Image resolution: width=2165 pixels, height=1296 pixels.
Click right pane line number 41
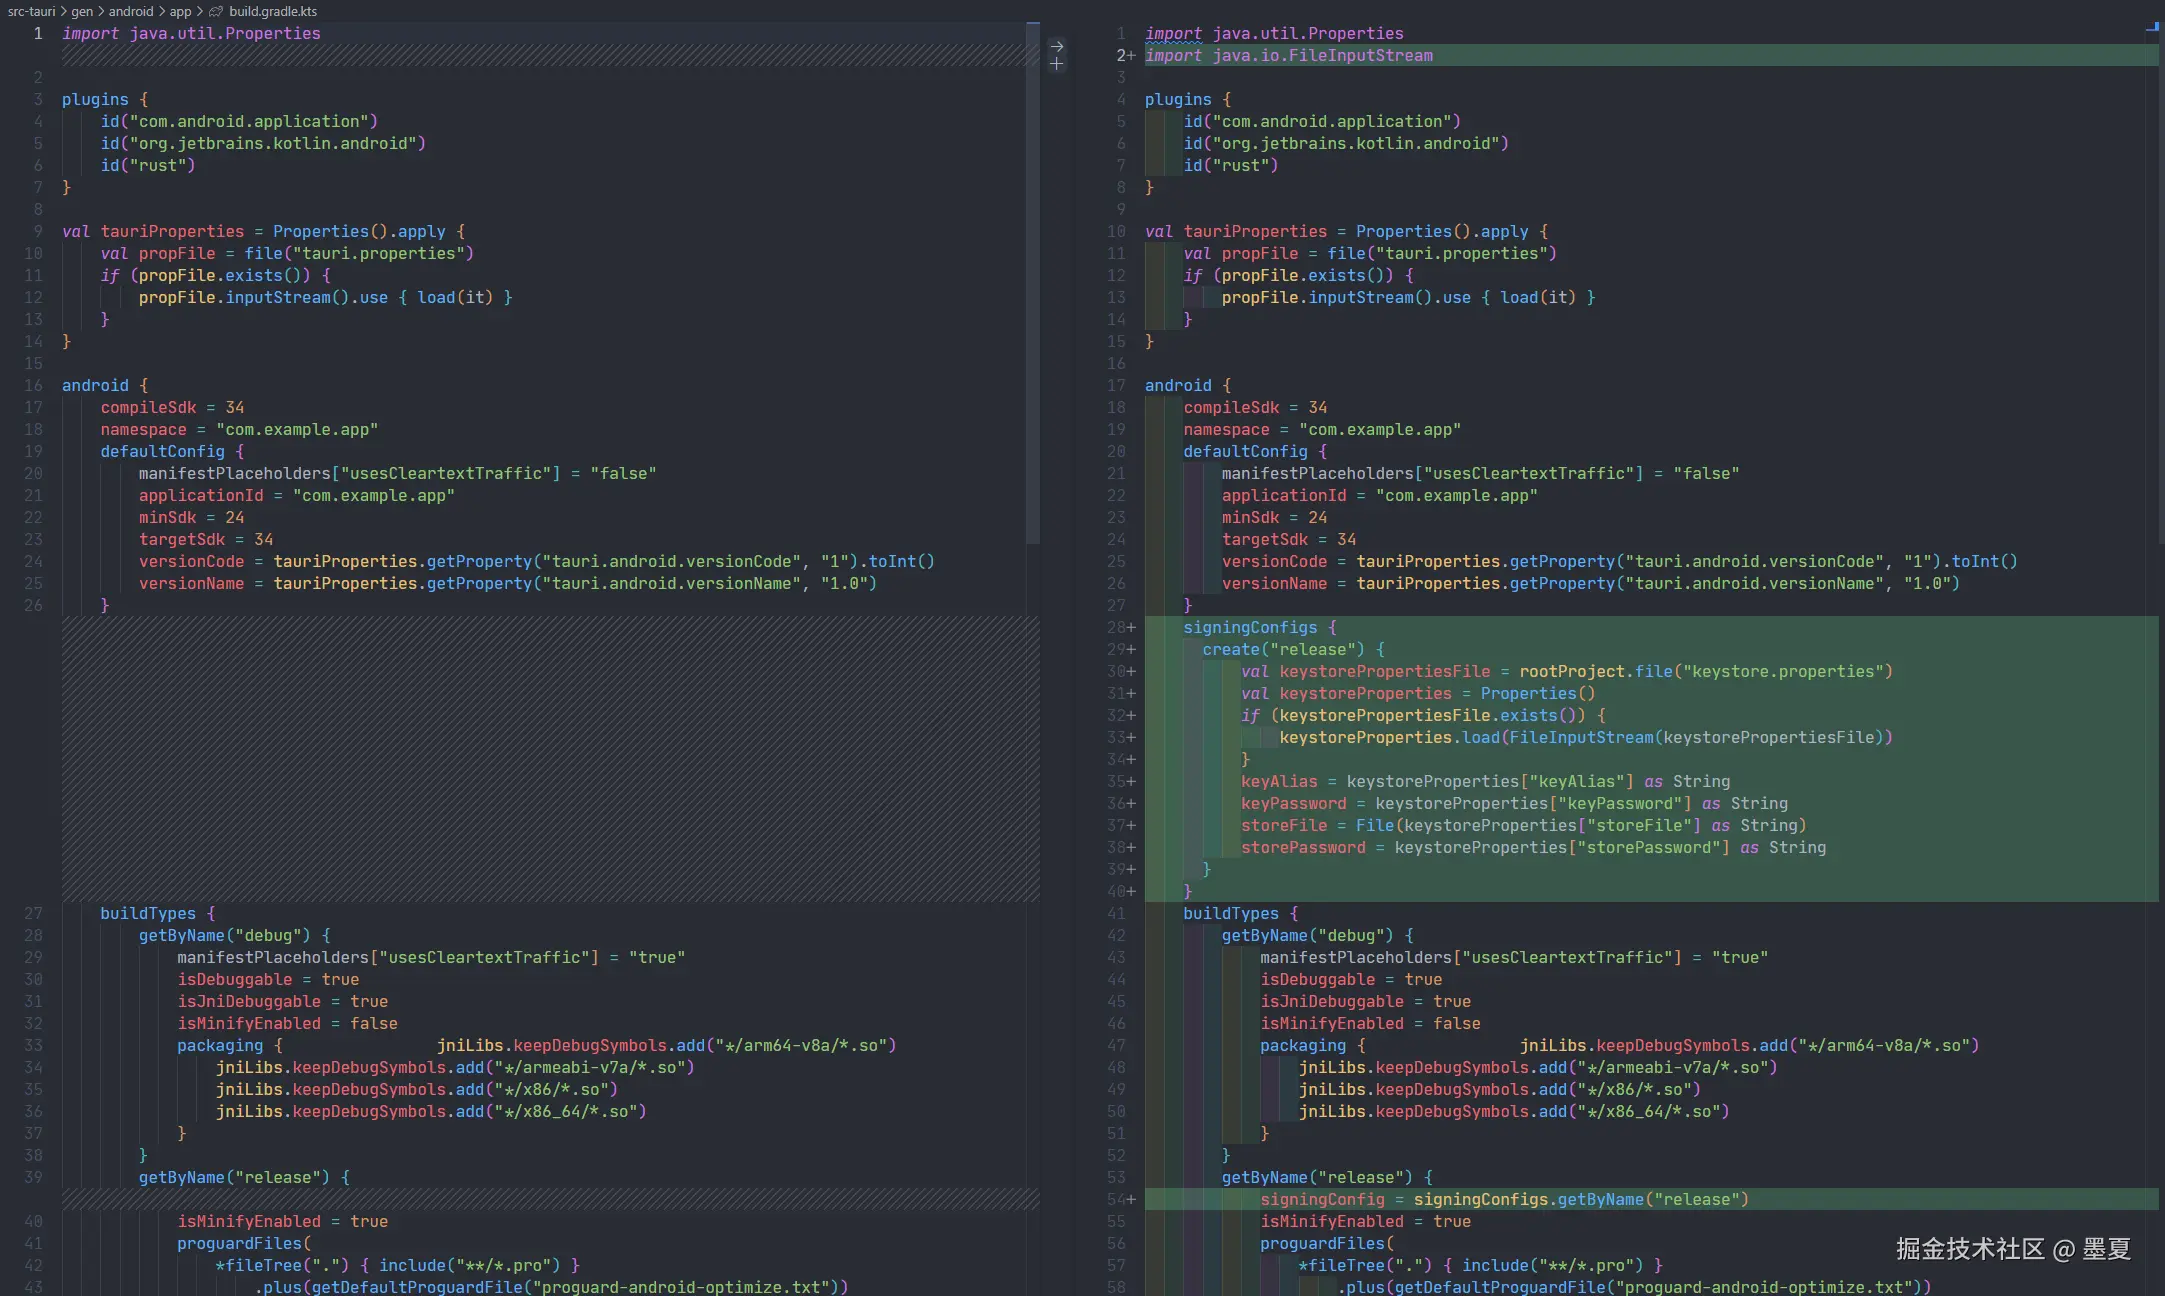coord(1116,913)
